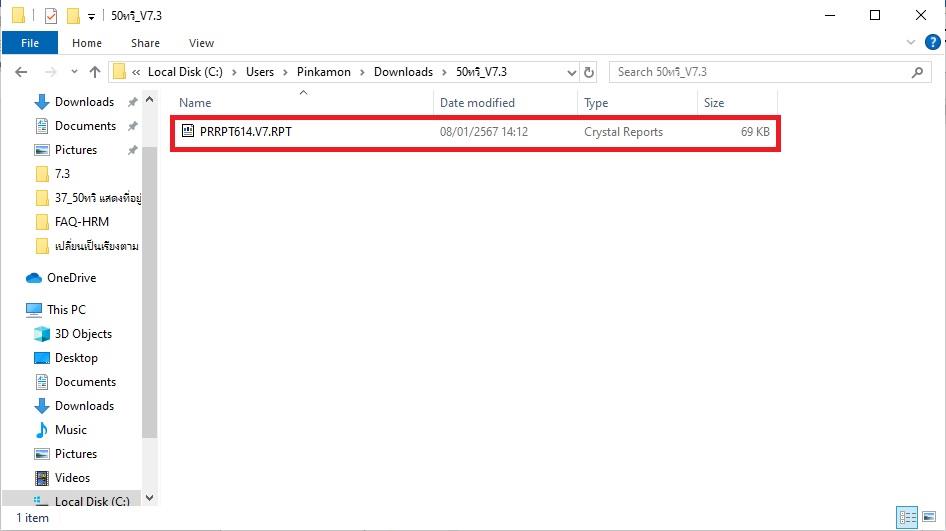
Task: Click the Back navigation arrow
Action: [x=21, y=72]
